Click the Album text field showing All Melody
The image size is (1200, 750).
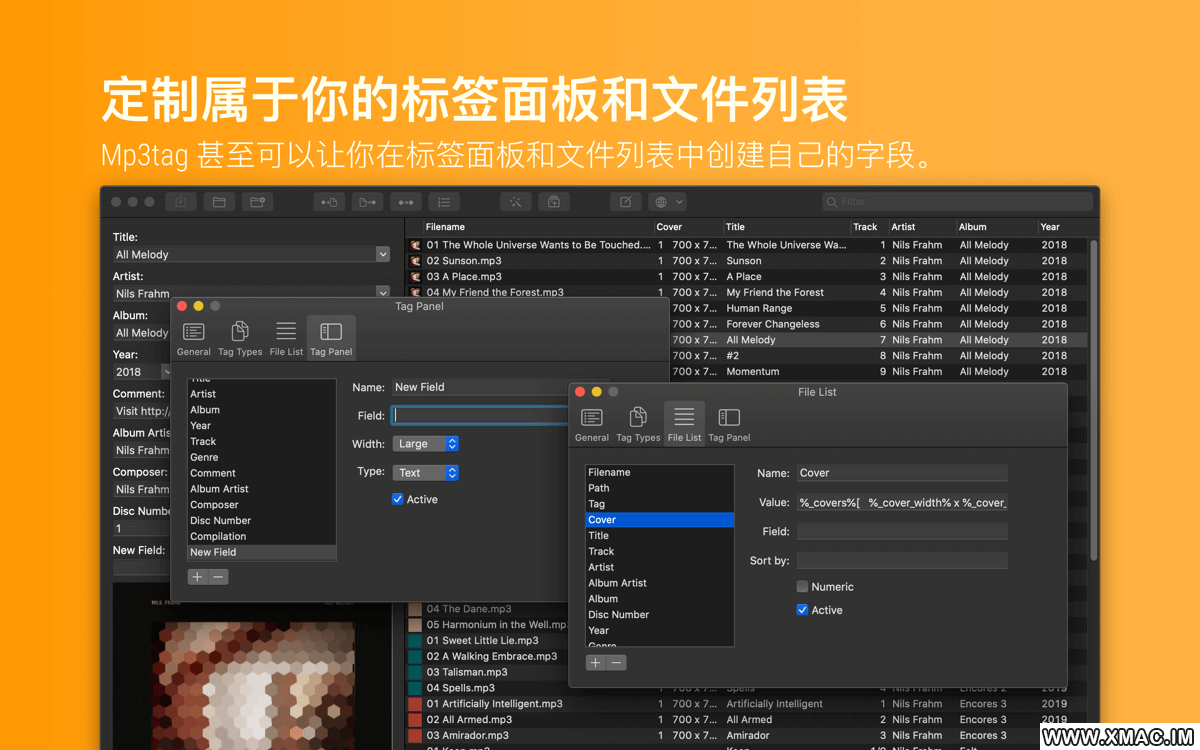tap(141, 333)
